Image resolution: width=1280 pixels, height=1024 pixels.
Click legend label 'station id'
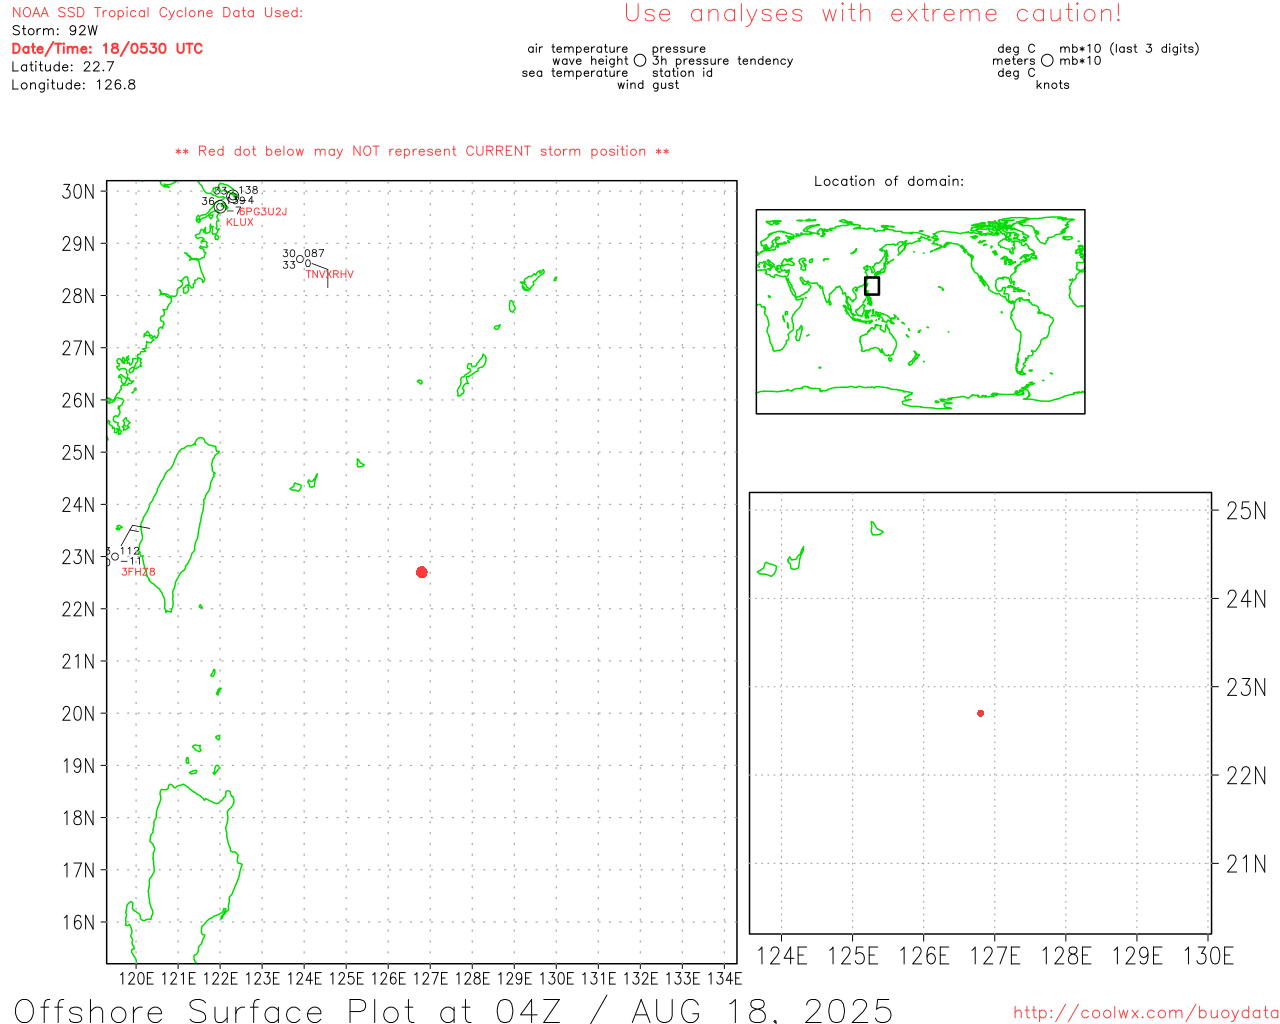tap(682, 73)
